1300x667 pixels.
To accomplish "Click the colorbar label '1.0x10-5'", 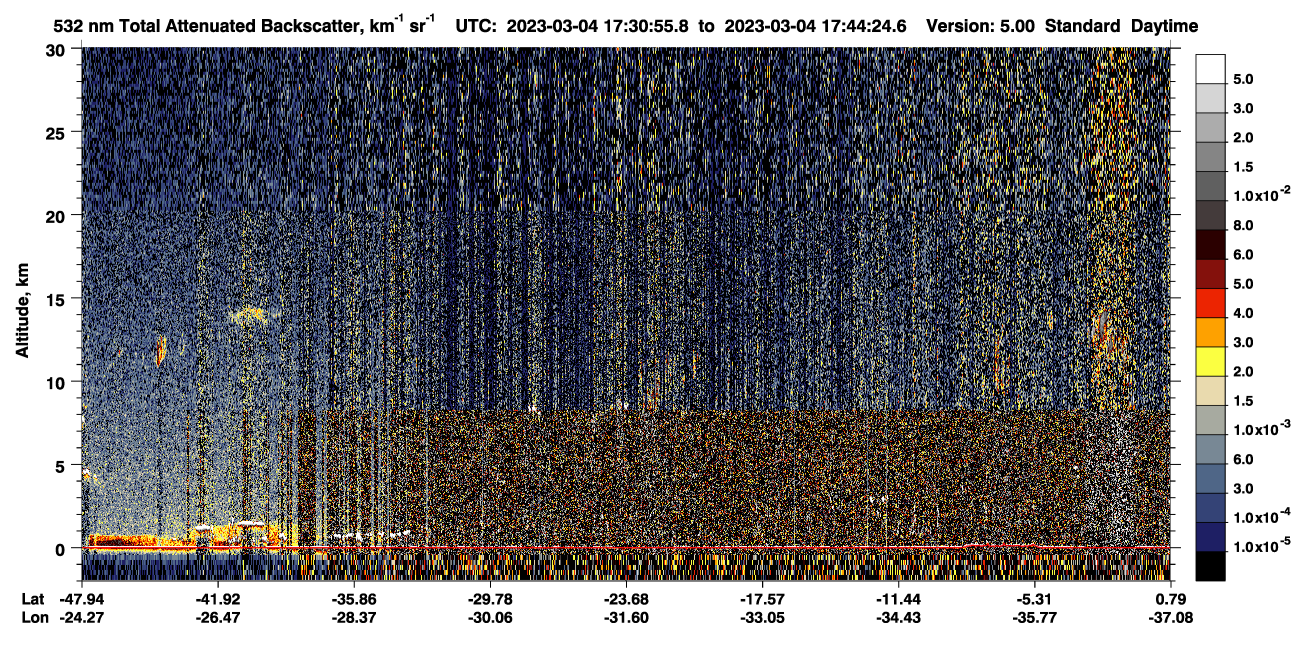I will pyautogui.click(x=1260, y=544).
